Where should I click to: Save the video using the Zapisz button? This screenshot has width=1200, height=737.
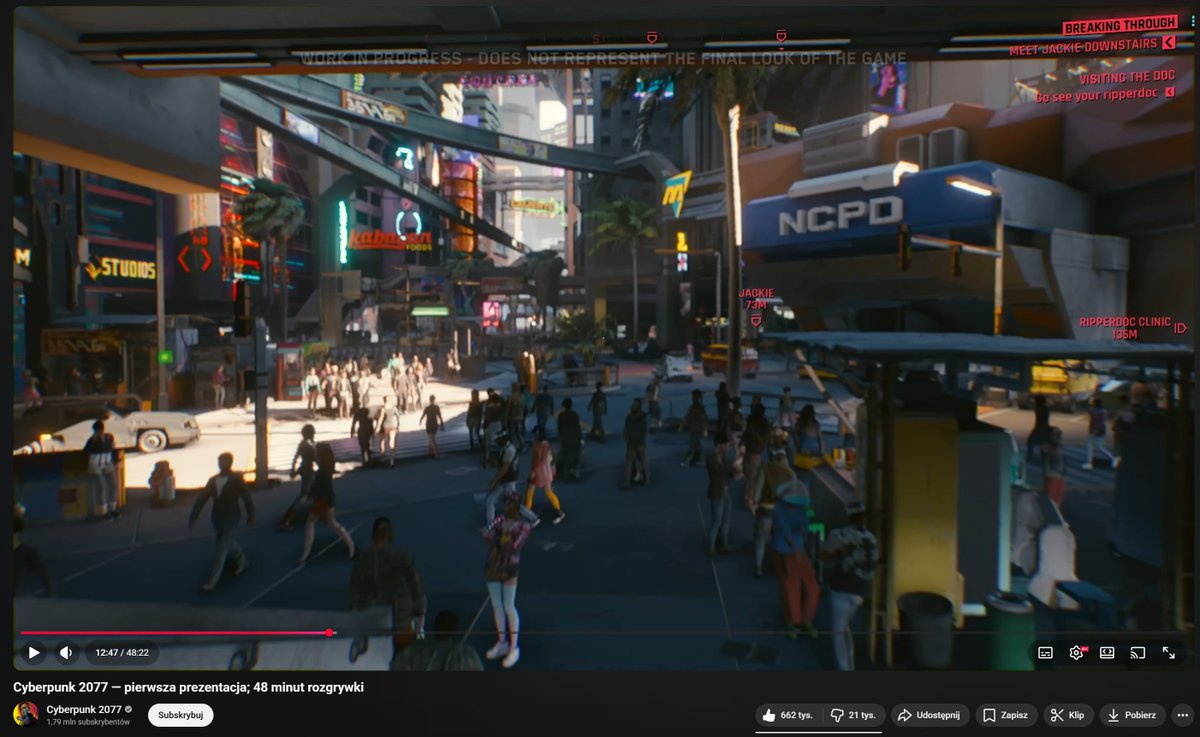point(1005,715)
